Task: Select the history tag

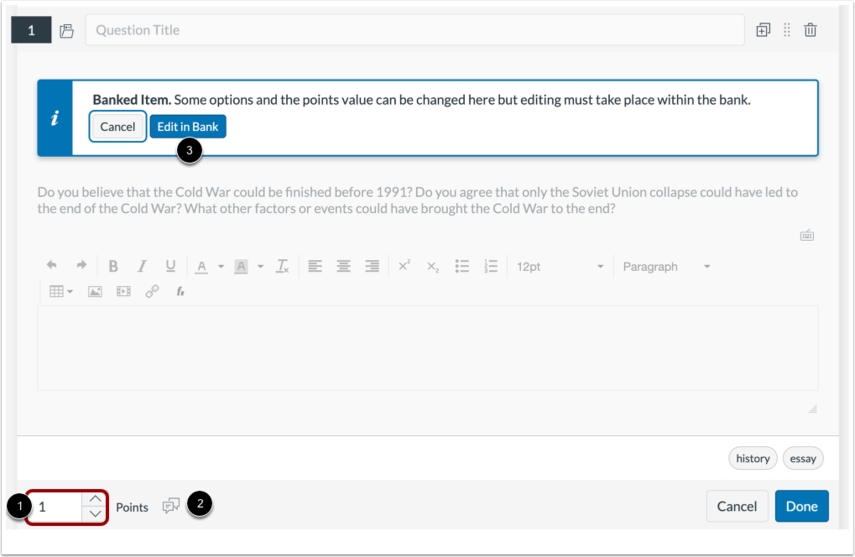Action: click(752, 459)
